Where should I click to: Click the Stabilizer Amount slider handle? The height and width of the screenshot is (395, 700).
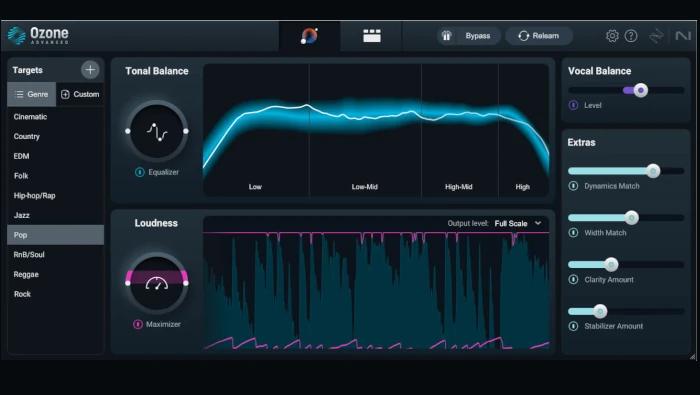(600, 311)
